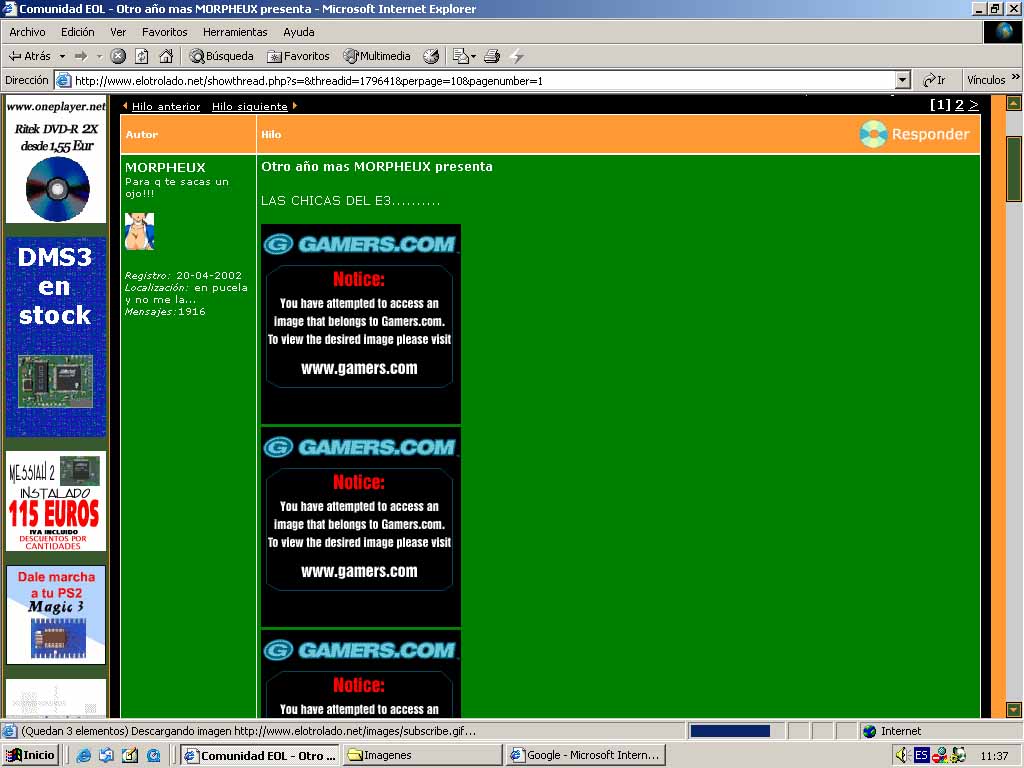Viewport: 1024px width, 768px height.
Task: Click the system tray clock 11:37
Action: [994, 756]
